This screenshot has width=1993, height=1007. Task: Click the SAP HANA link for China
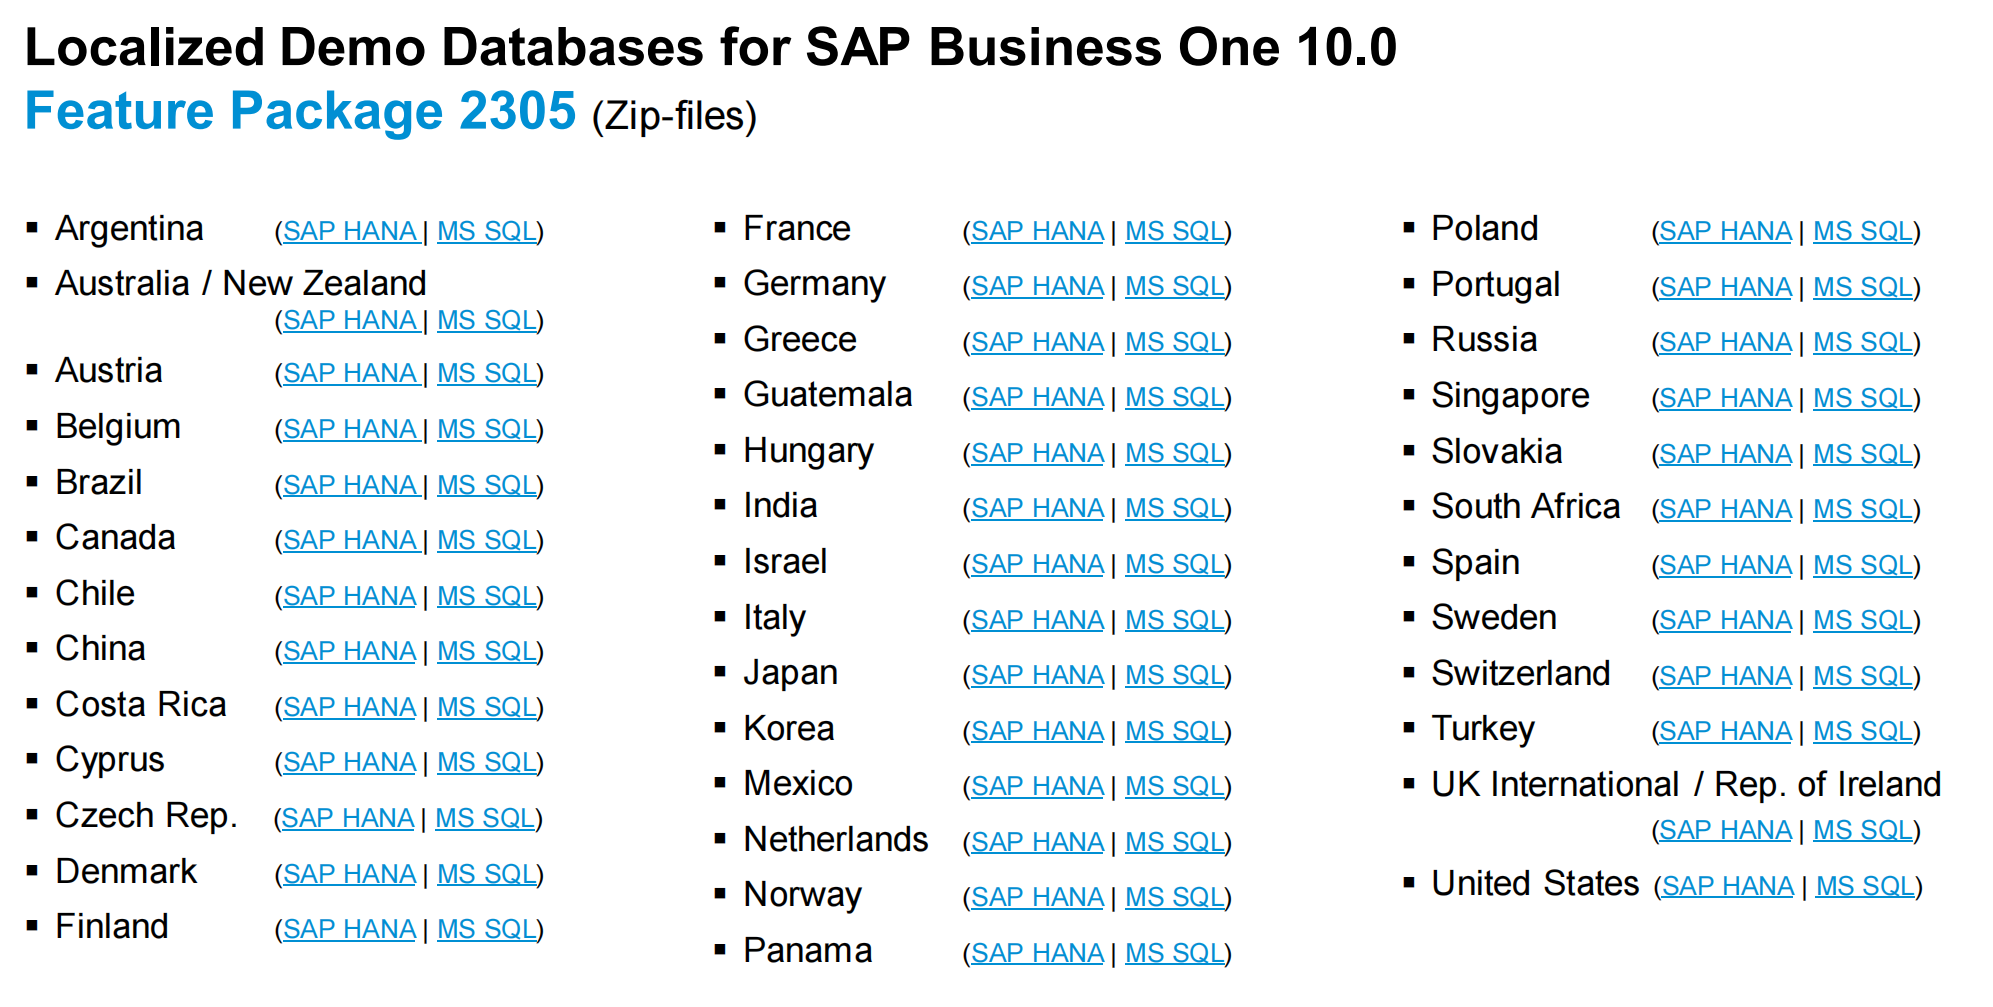click(x=350, y=651)
